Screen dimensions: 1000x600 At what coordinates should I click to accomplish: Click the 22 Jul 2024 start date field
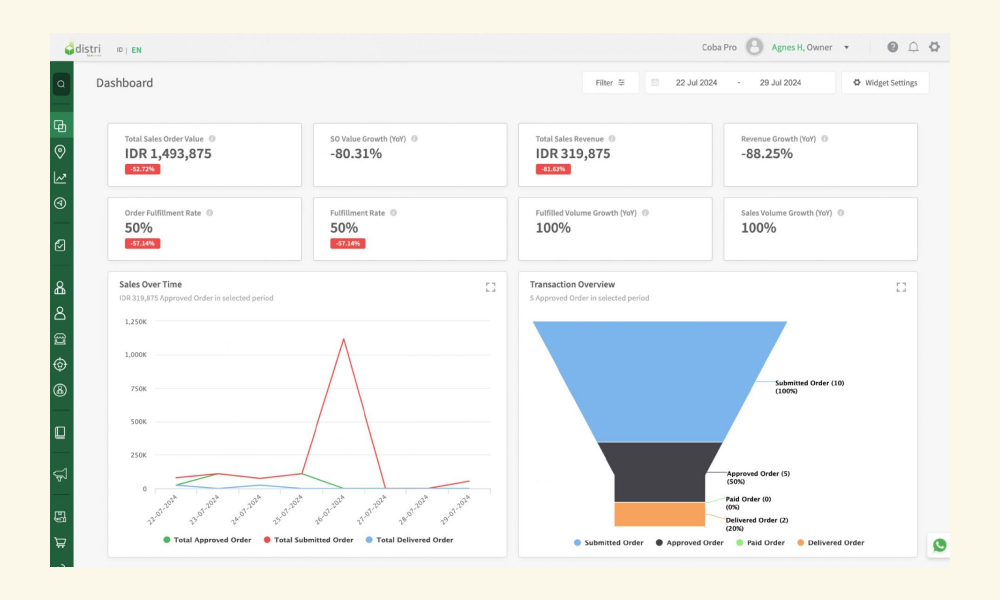pyautogui.click(x=696, y=83)
